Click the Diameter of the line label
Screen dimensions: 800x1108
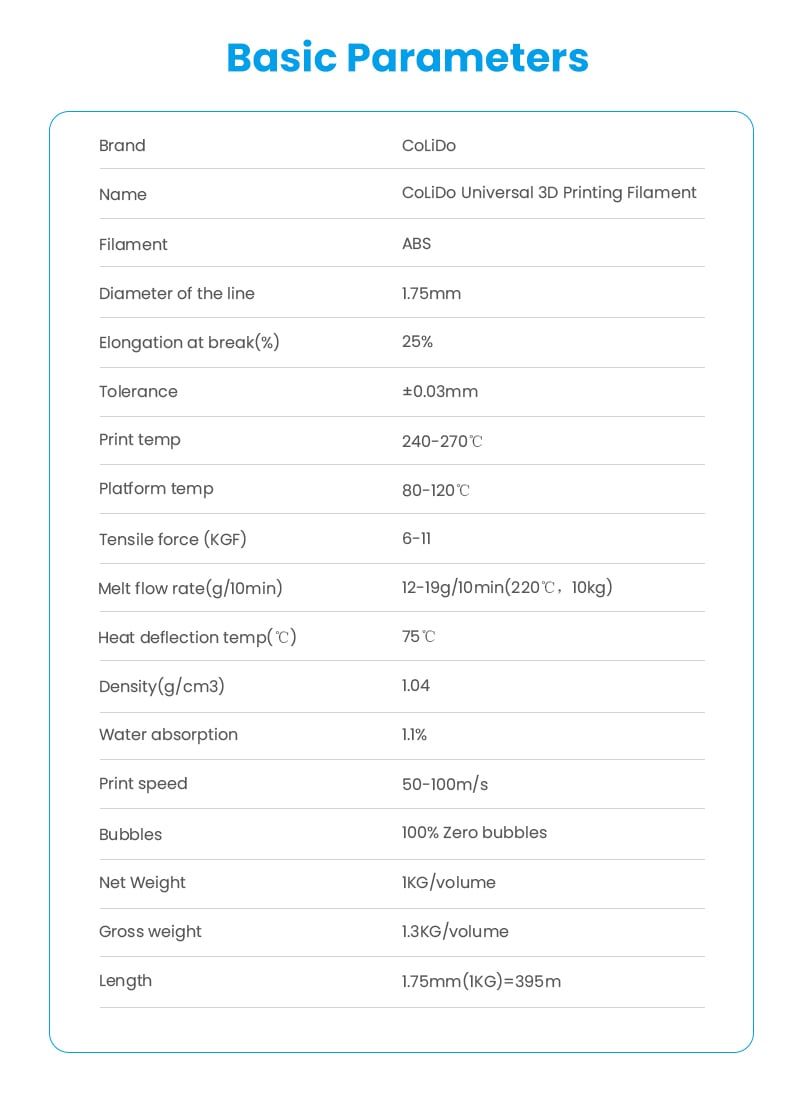(176, 294)
